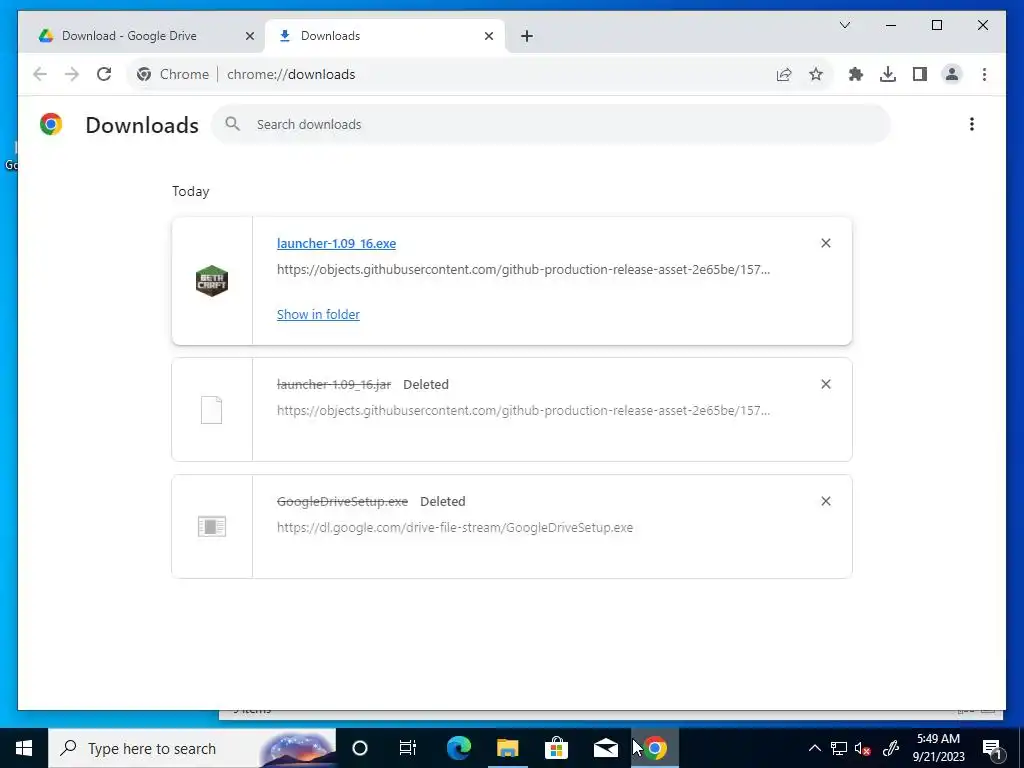1024x768 pixels.
Task: Remove GoogleDriveSetup.exe entry from list
Action: click(x=825, y=501)
